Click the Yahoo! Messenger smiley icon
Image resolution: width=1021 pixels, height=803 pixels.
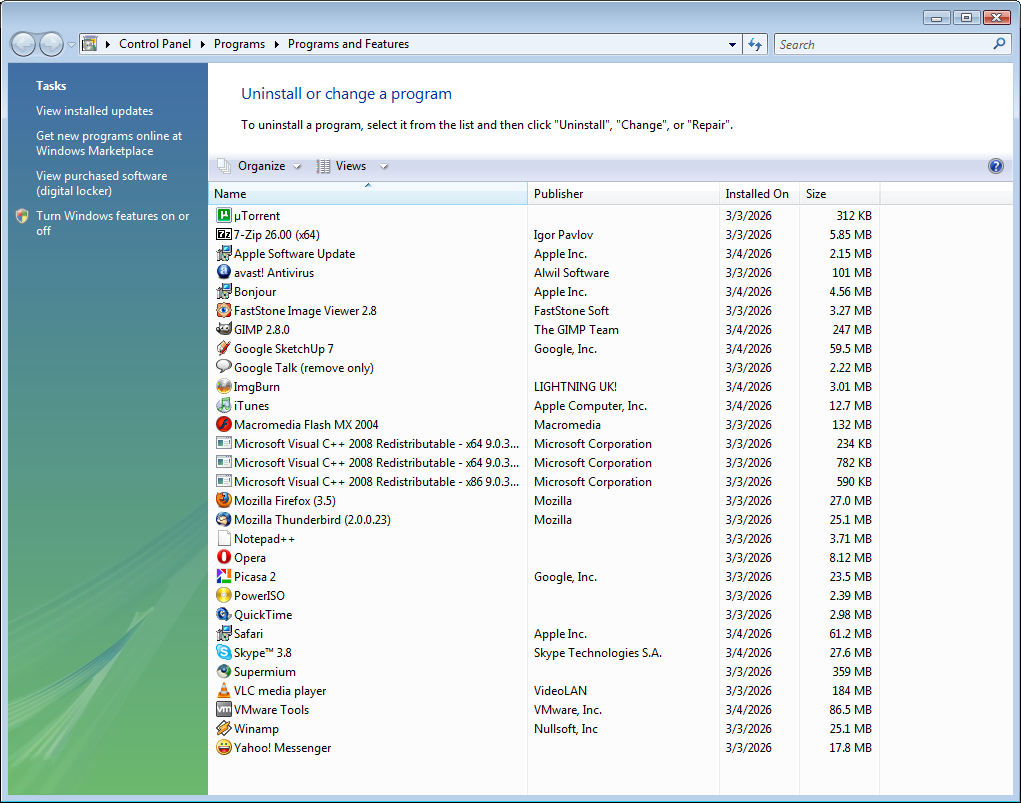223,747
